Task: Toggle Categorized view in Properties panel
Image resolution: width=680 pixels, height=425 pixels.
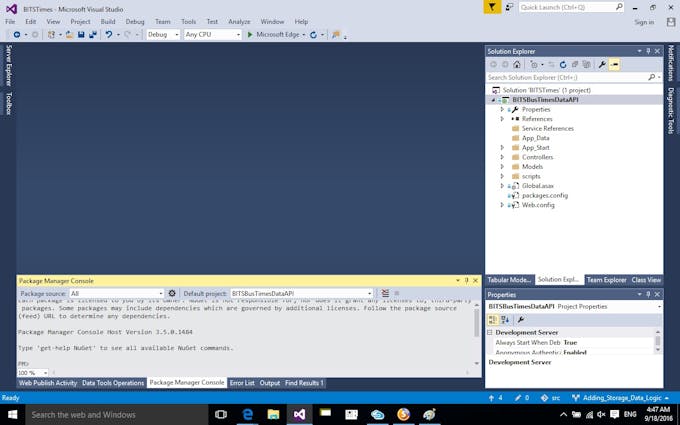Action: [x=493, y=319]
